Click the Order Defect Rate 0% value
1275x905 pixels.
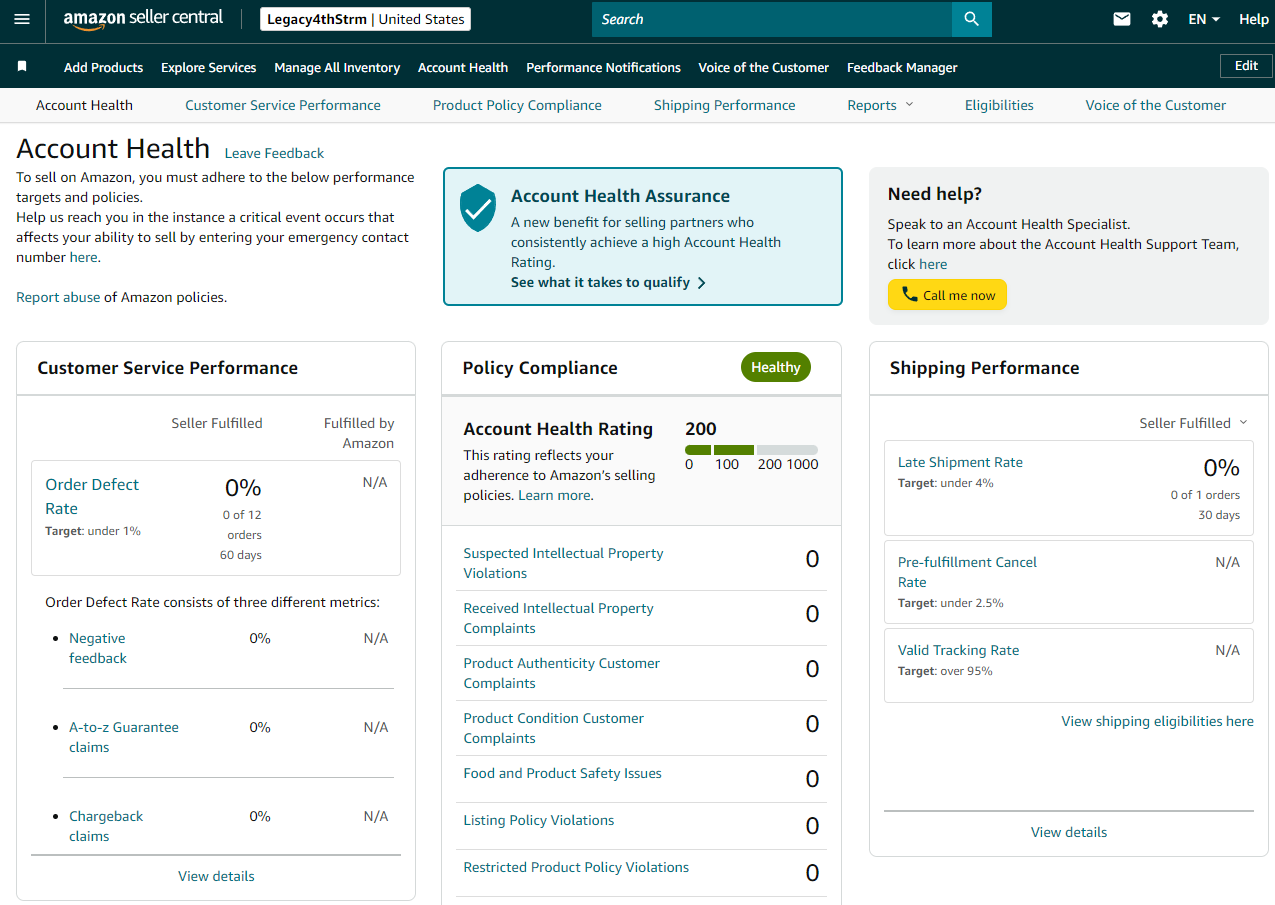(x=243, y=488)
